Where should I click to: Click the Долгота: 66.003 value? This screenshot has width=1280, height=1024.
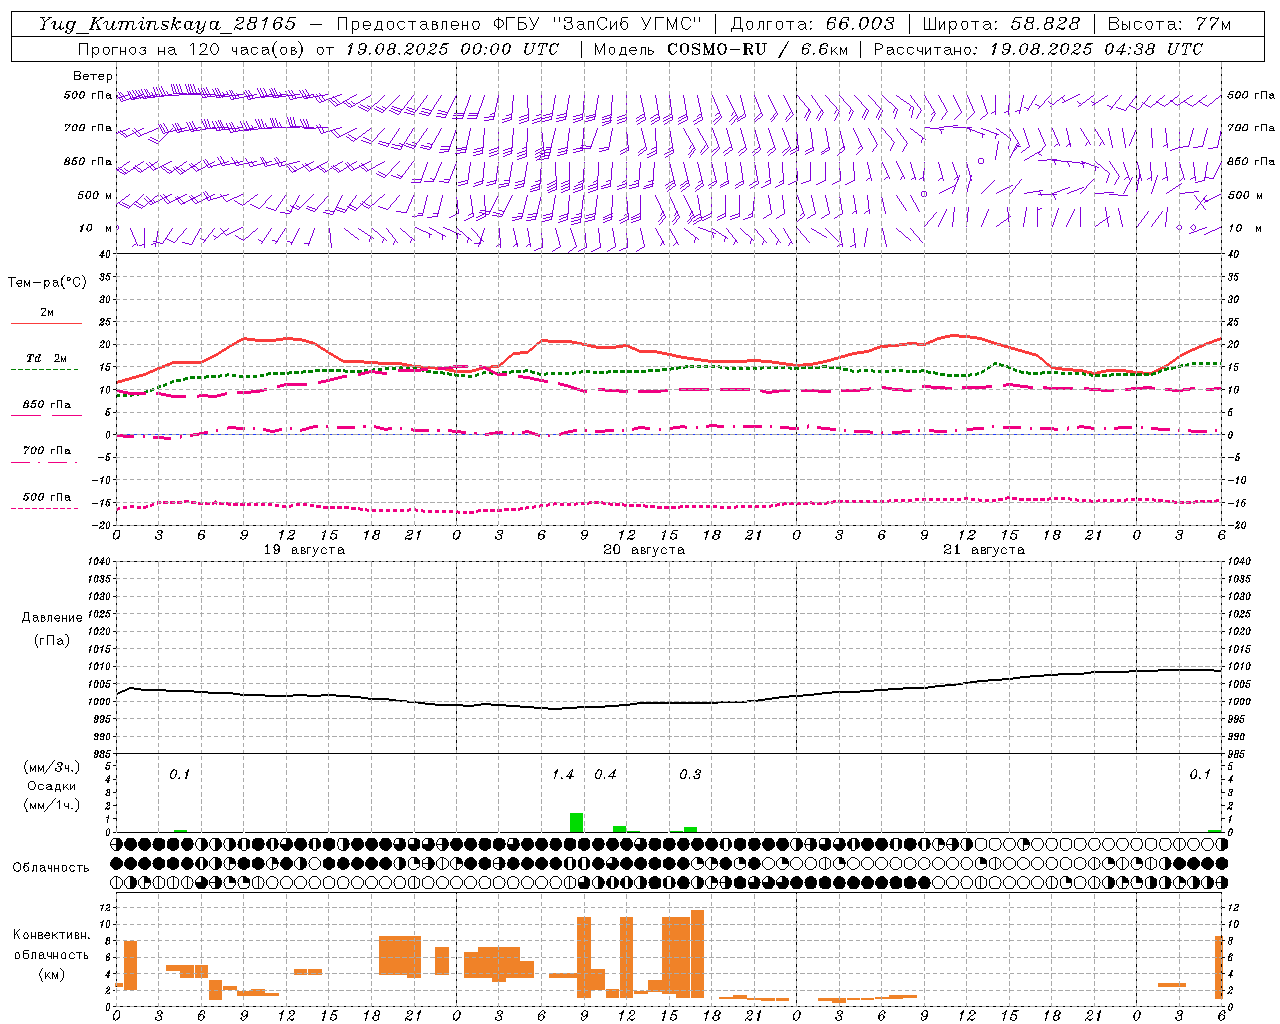point(812,24)
